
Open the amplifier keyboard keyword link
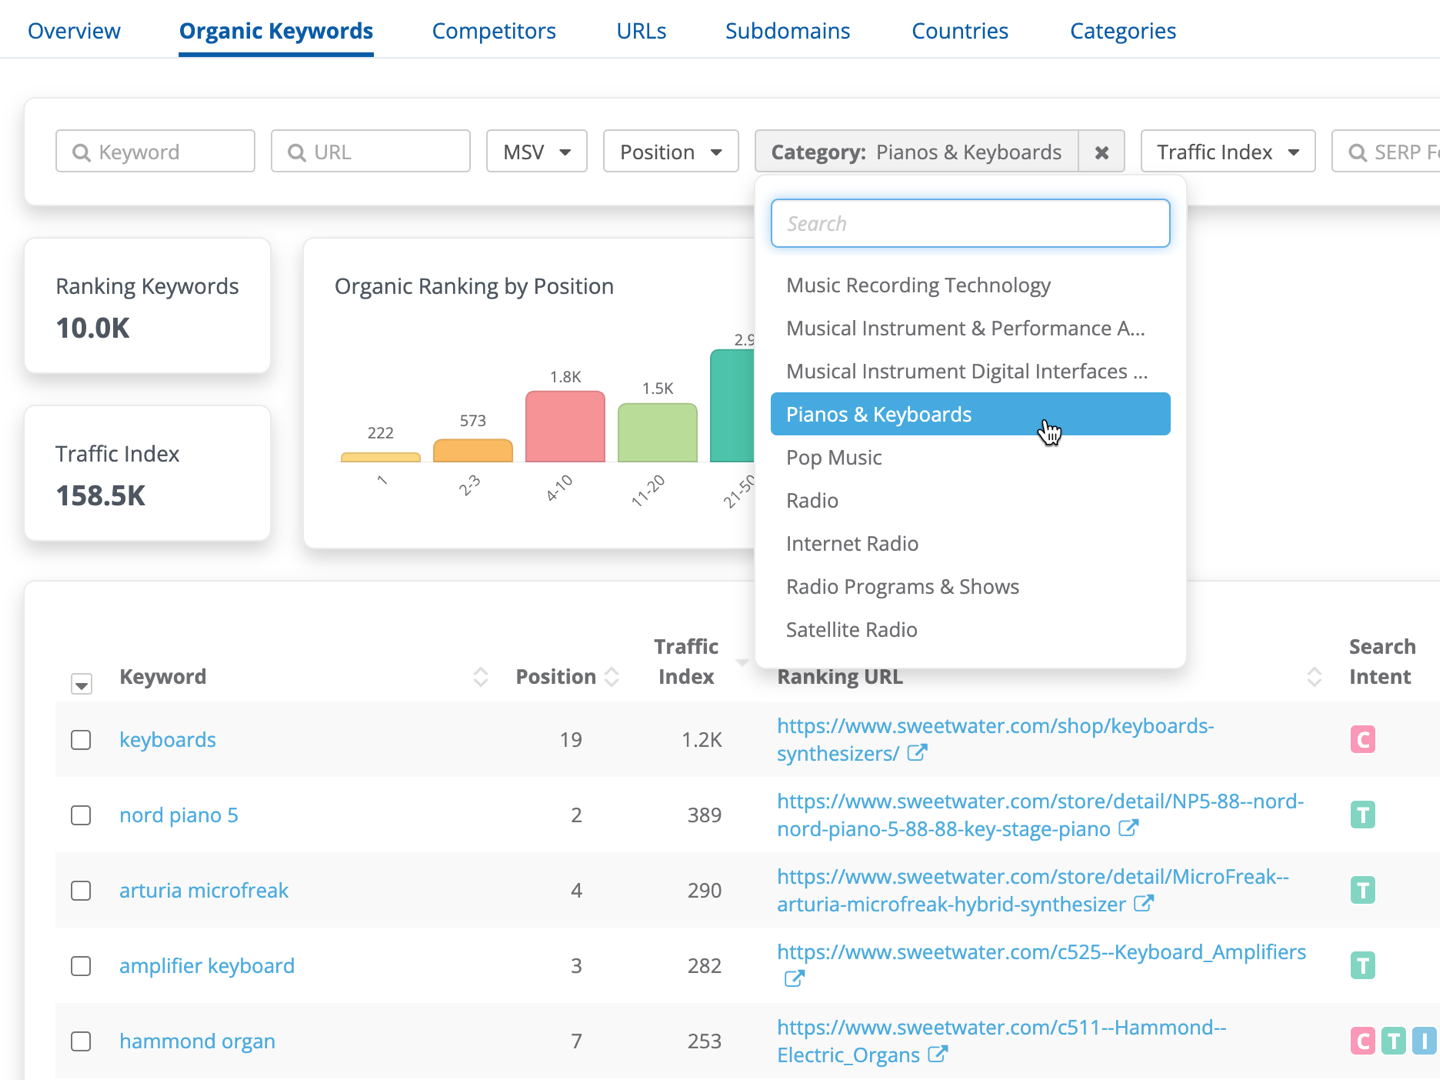(x=207, y=966)
